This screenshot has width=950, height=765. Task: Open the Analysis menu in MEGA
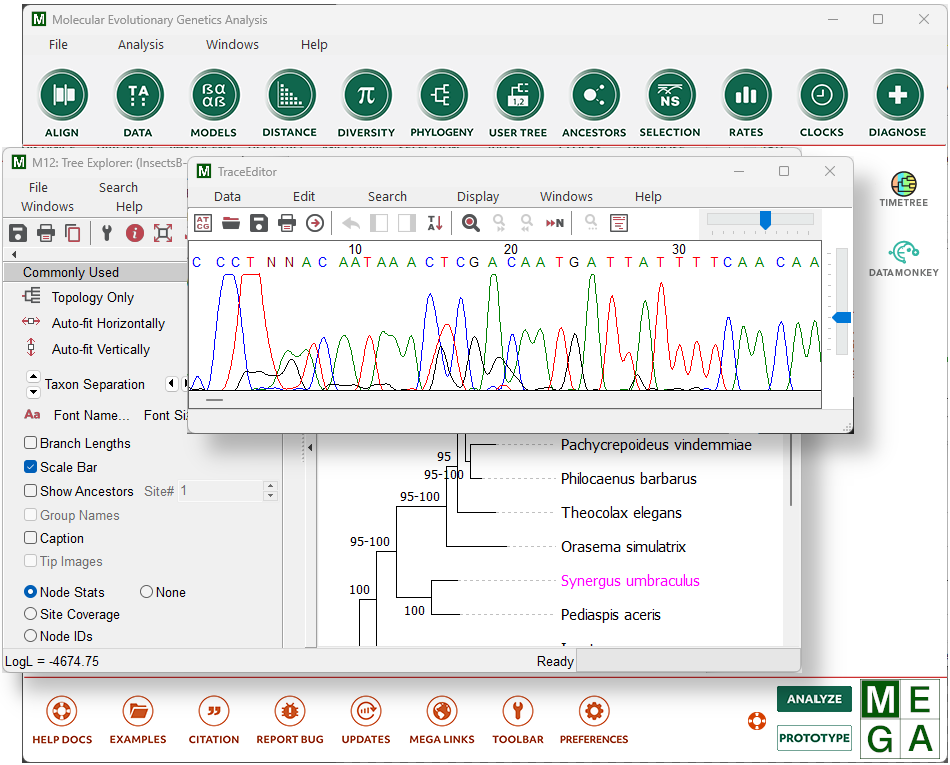click(x=141, y=45)
